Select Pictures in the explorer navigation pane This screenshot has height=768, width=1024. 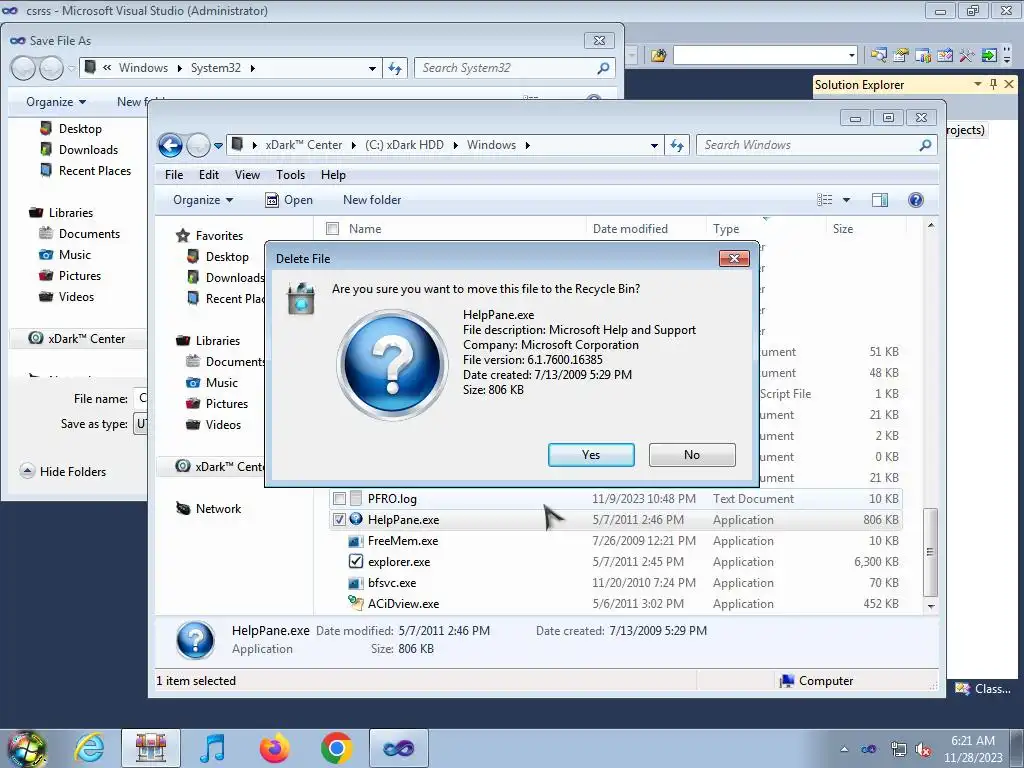pyautogui.click(x=226, y=404)
